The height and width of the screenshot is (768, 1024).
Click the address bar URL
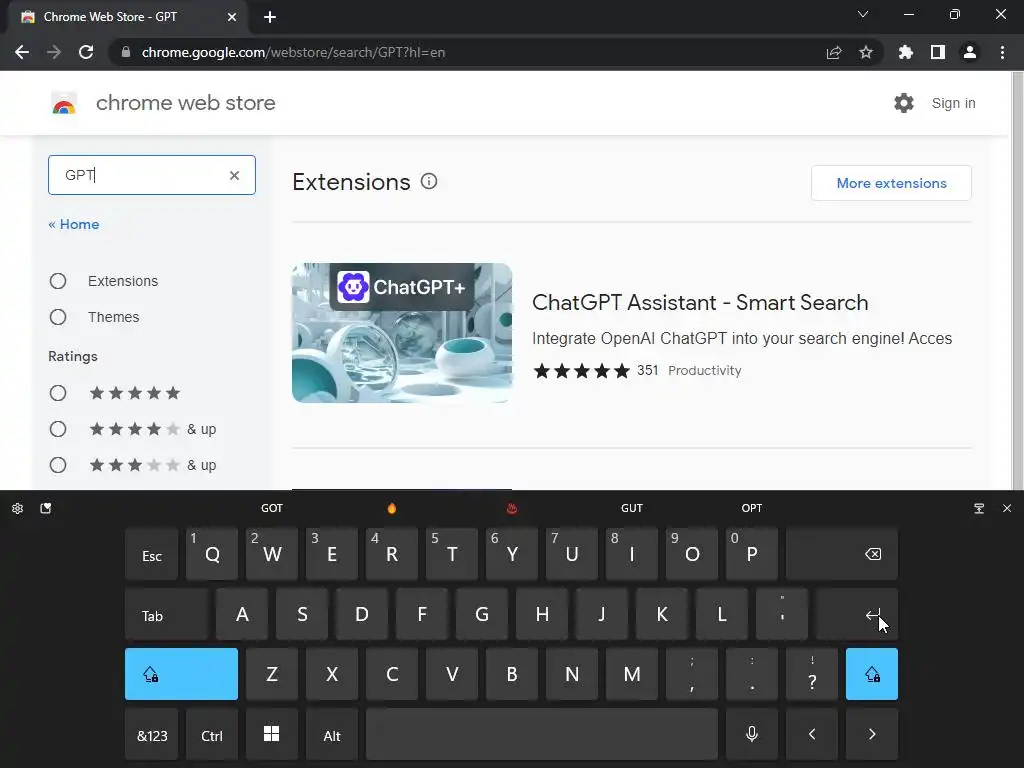293,52
